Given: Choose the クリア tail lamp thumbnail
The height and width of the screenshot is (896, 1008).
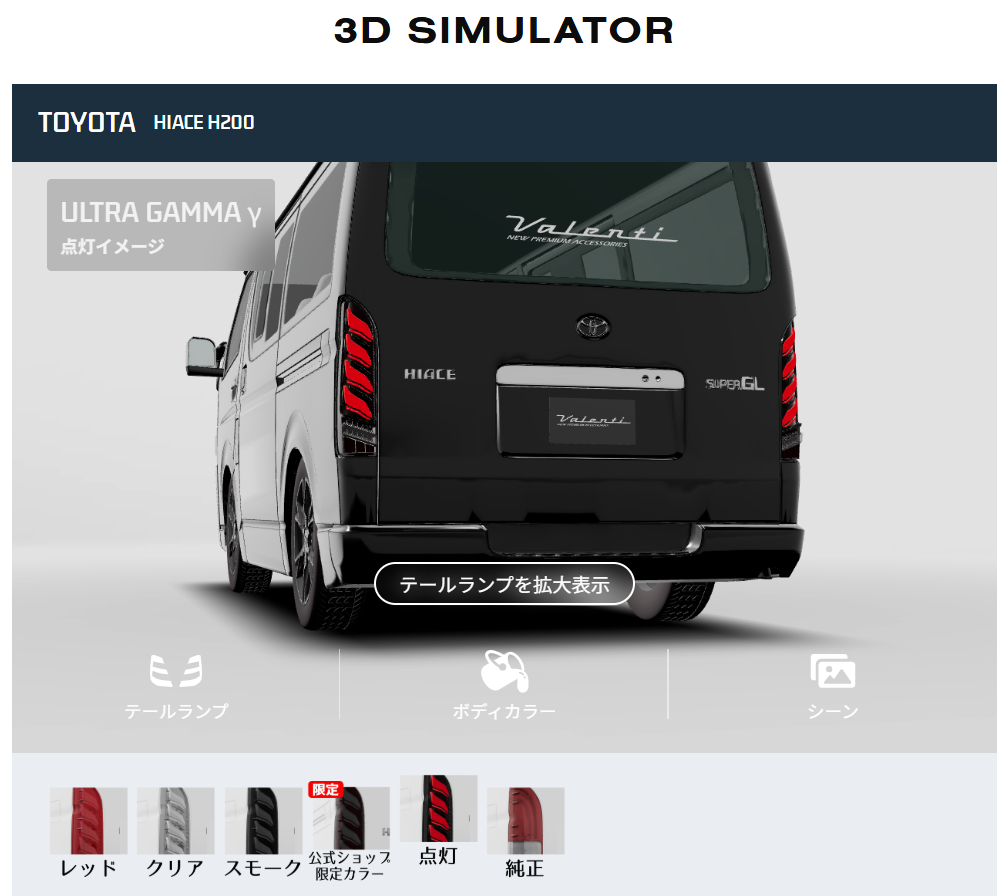Looking at the screenshot, I should pyautogui.click(x=176, y=821).
